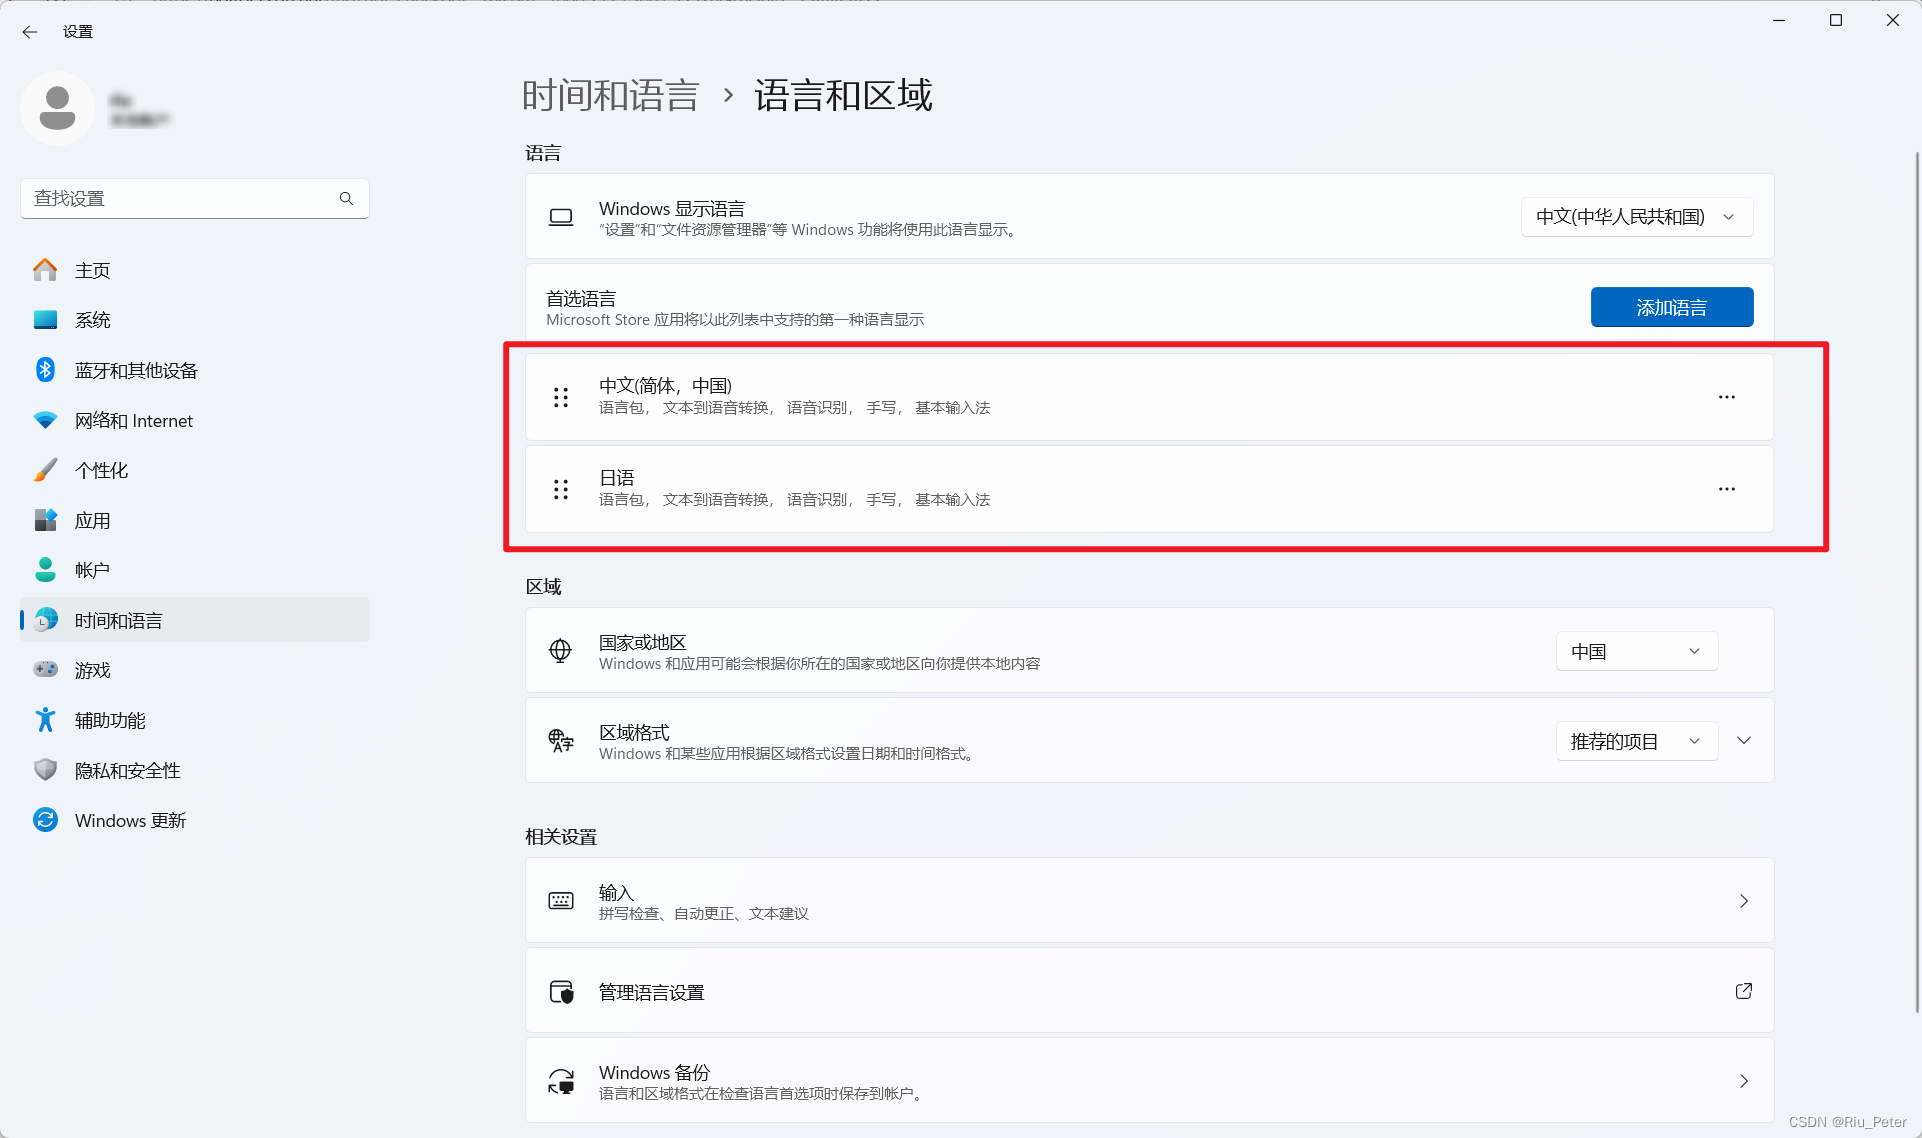The height and width of the screenshot is (1138, 1922).
Task: Open 输入 settings via its chevron
Action: (x=1744, y=901)
